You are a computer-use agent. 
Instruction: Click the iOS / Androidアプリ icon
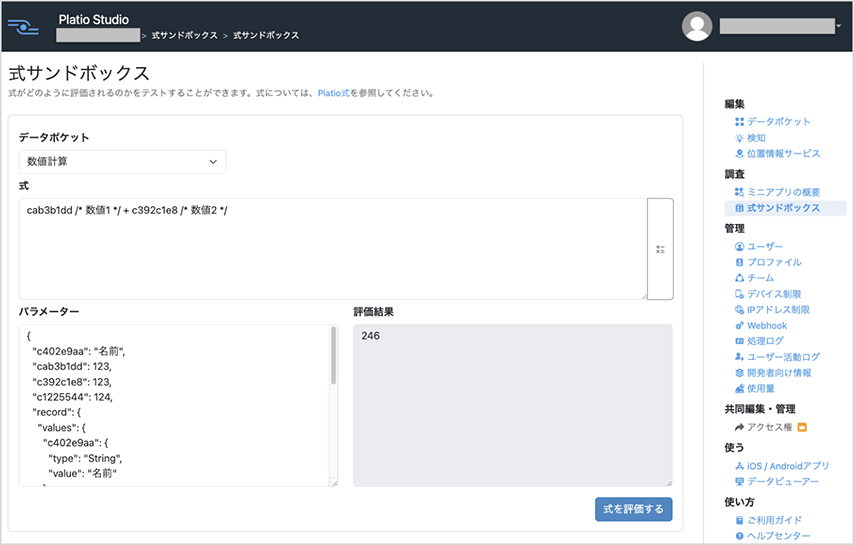pyautogui.click(x=739, y=466)
